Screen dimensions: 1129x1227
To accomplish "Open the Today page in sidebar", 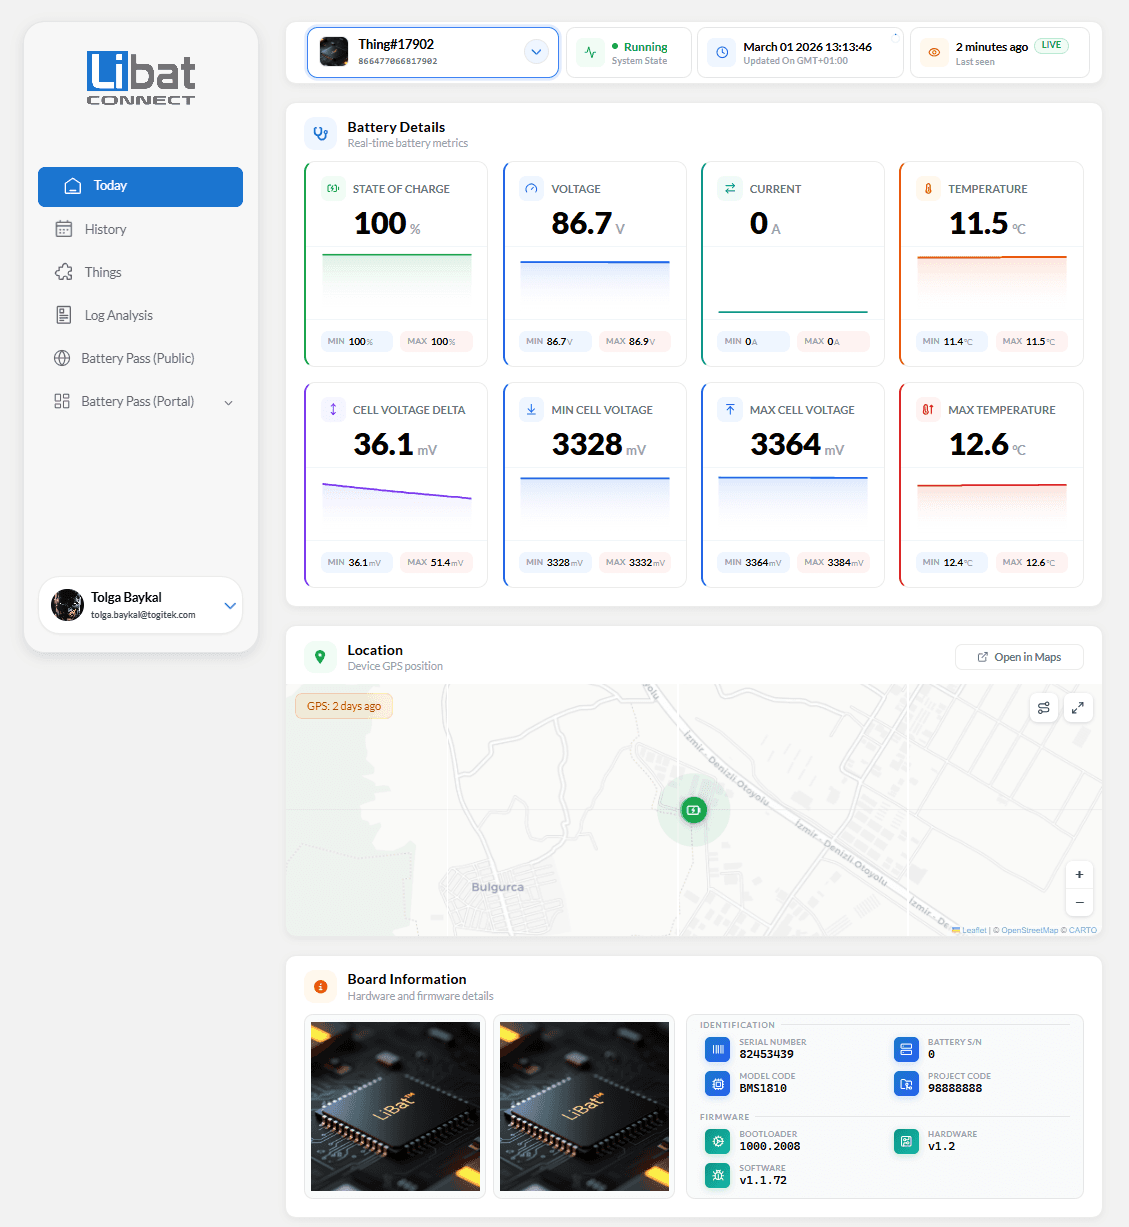I will coord(140,187).
